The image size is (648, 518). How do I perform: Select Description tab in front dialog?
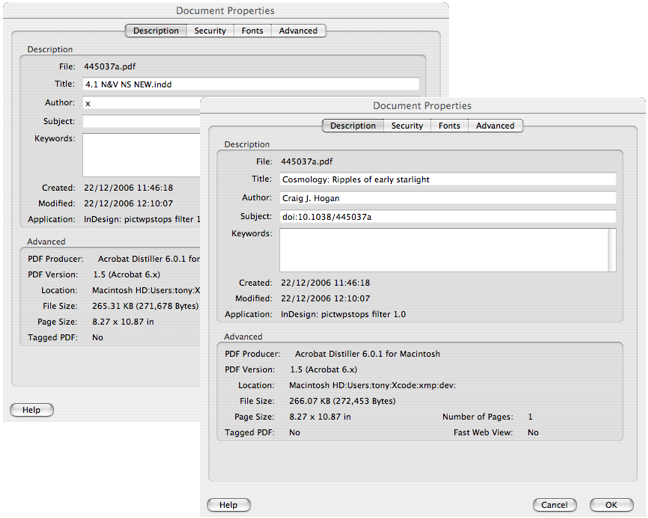(352, 126)
